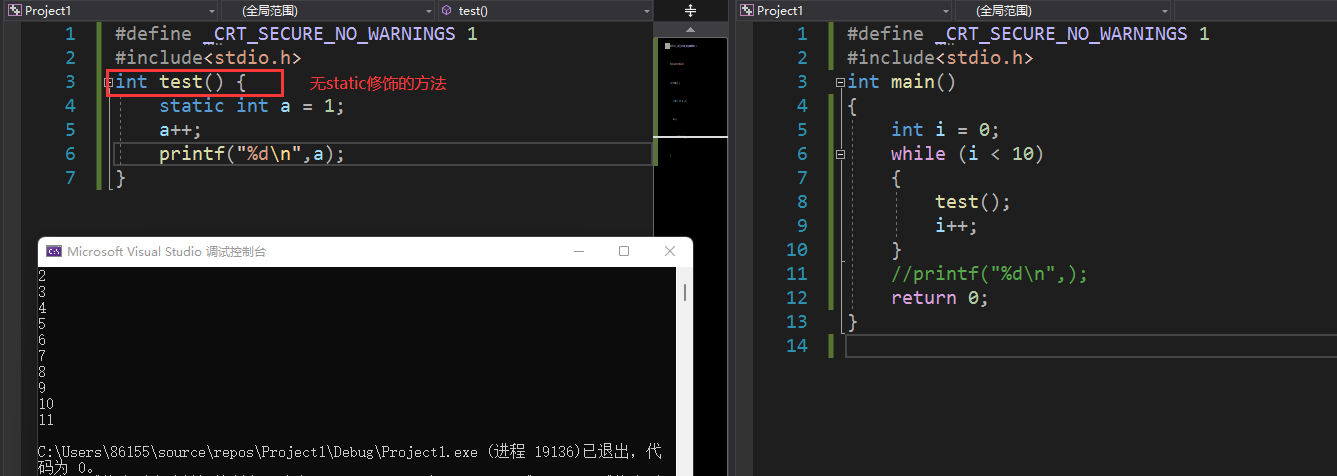The width and height of the screenshot is (1337, 476).
Task: Click the Project1.exe exit message in console
Action: 349,459
